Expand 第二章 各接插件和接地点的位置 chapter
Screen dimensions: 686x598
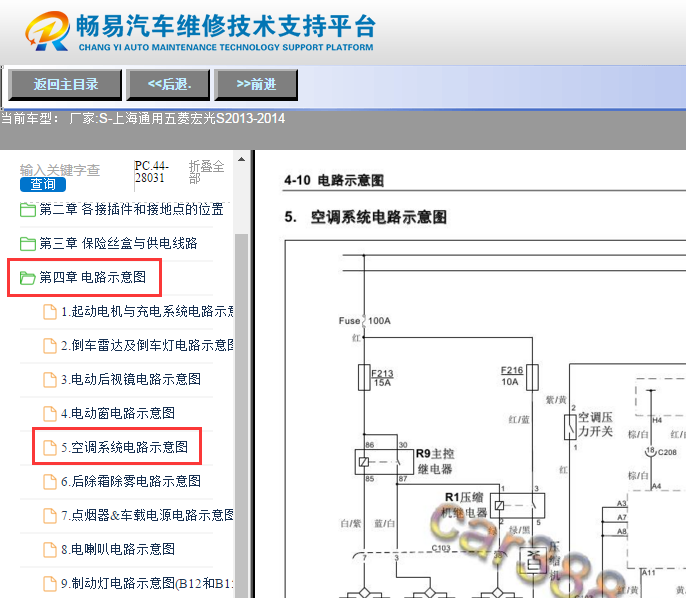tap(131, 209)
